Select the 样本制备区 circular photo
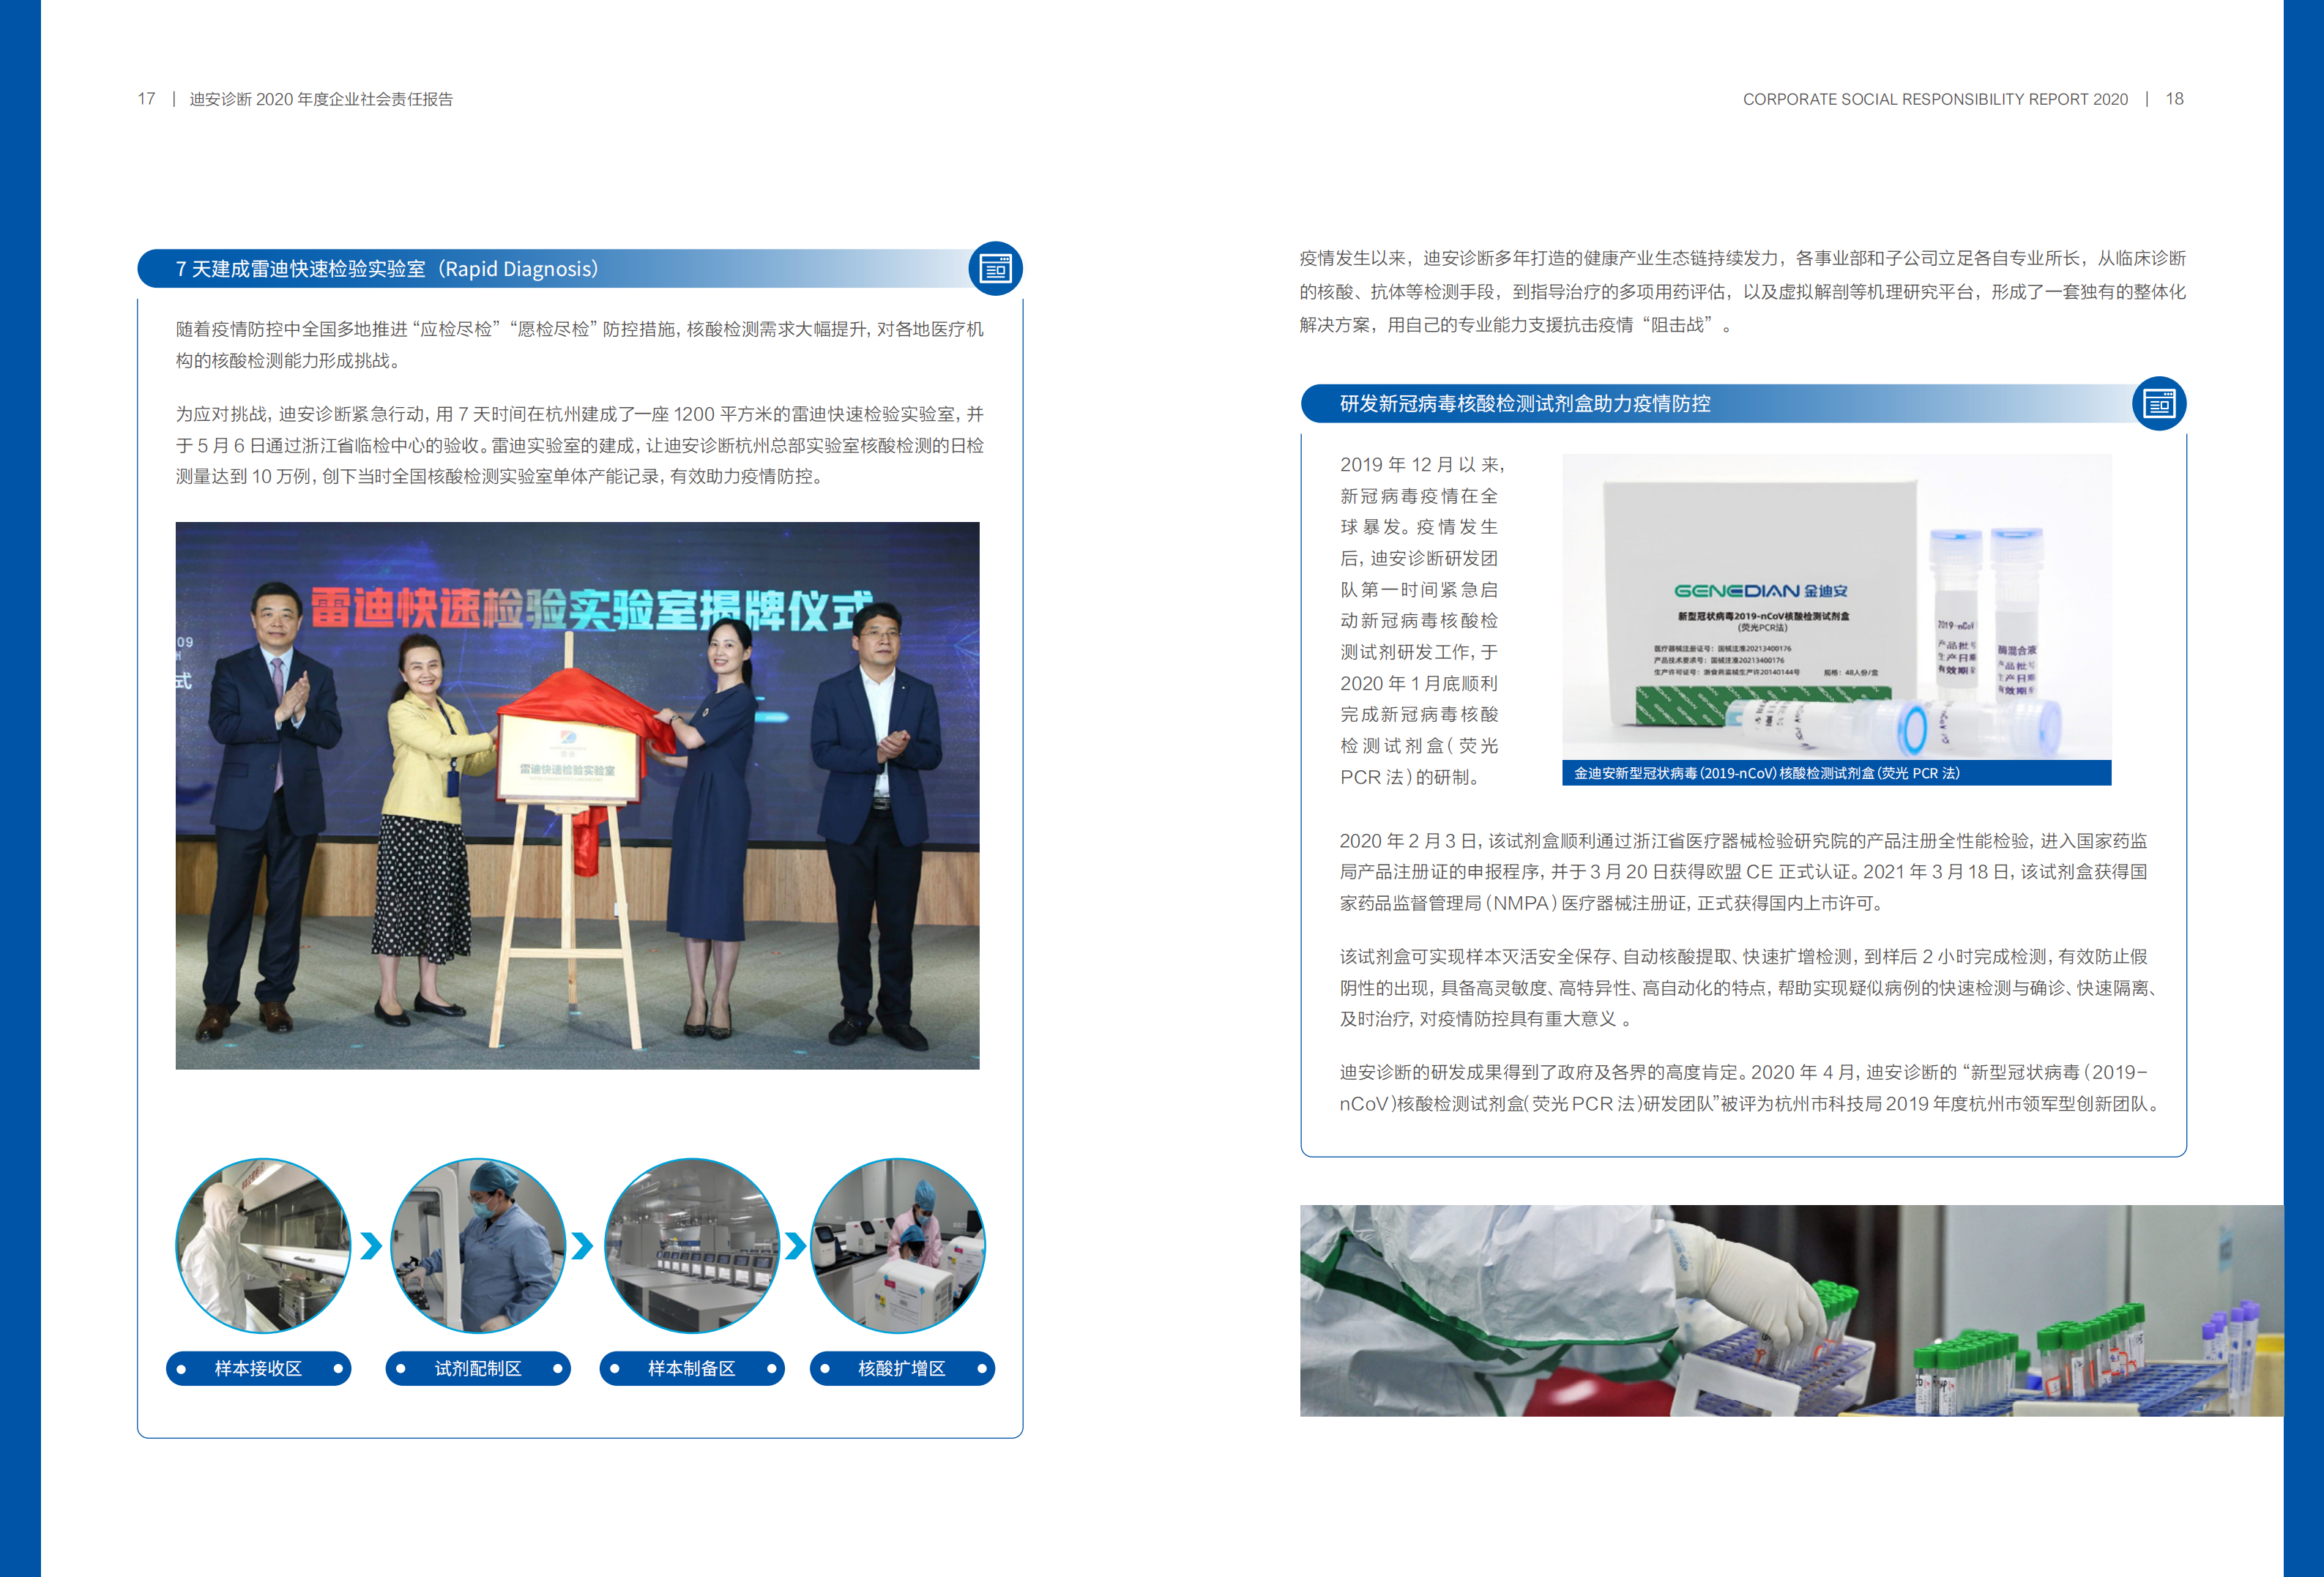The image size is (2324, 1577). (691, 1245)
